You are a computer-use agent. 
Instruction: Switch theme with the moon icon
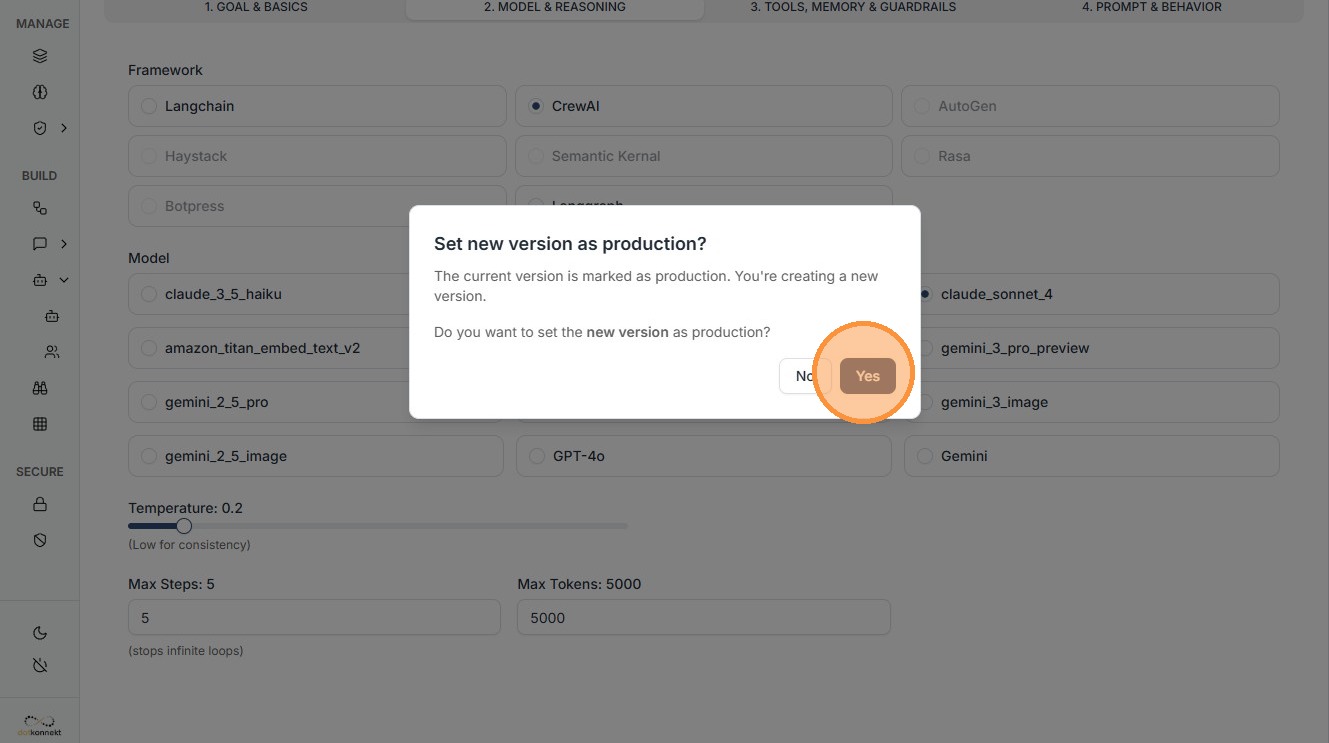click(40, 633)
